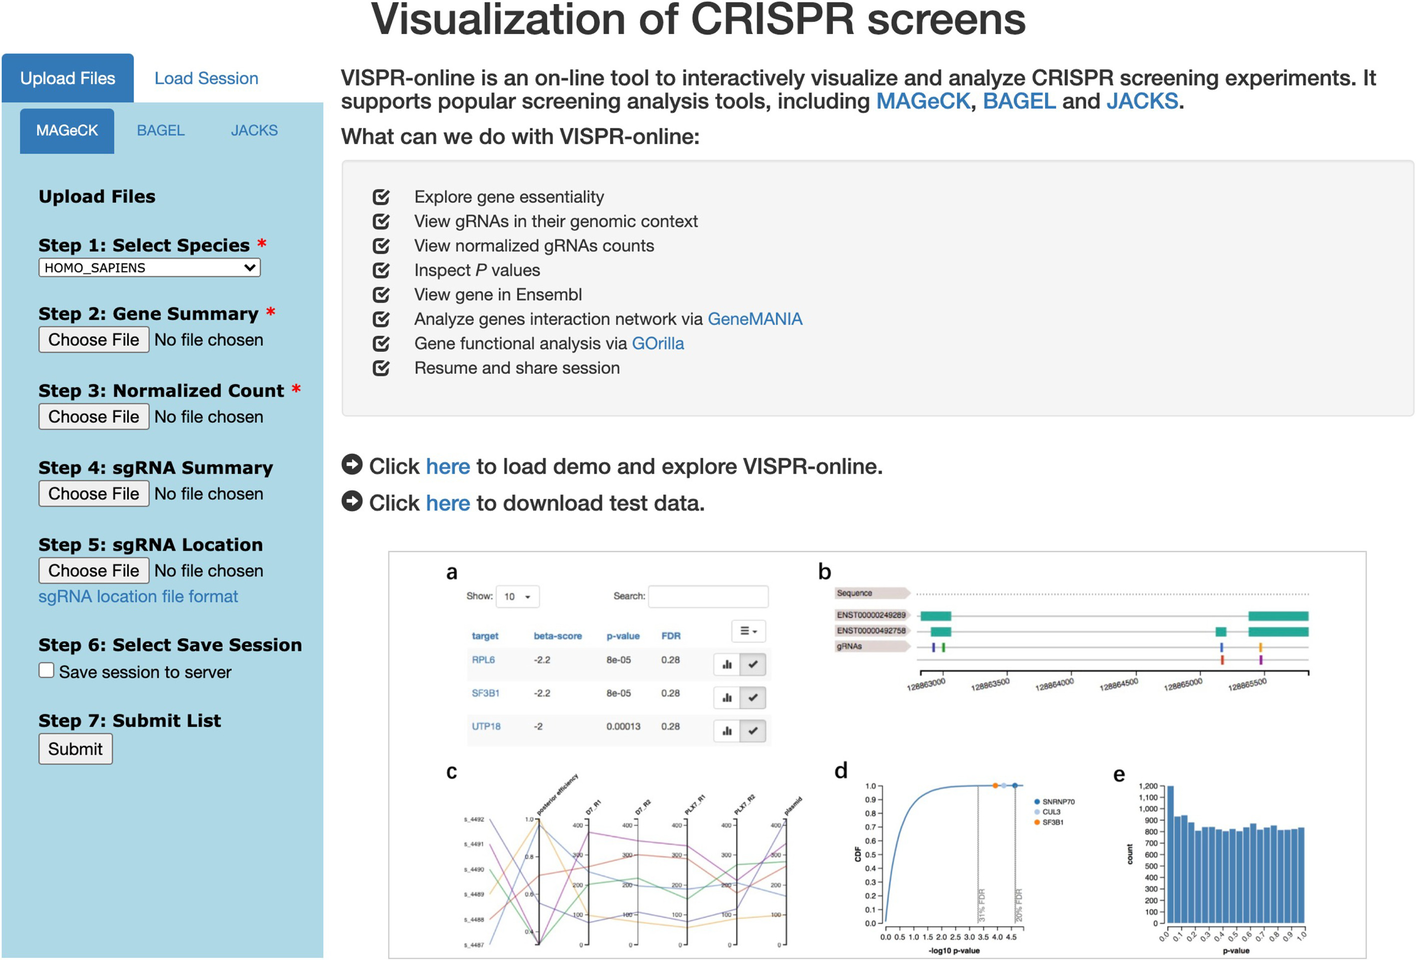Click the arrow icon before the load demo line

coord(352,465)
